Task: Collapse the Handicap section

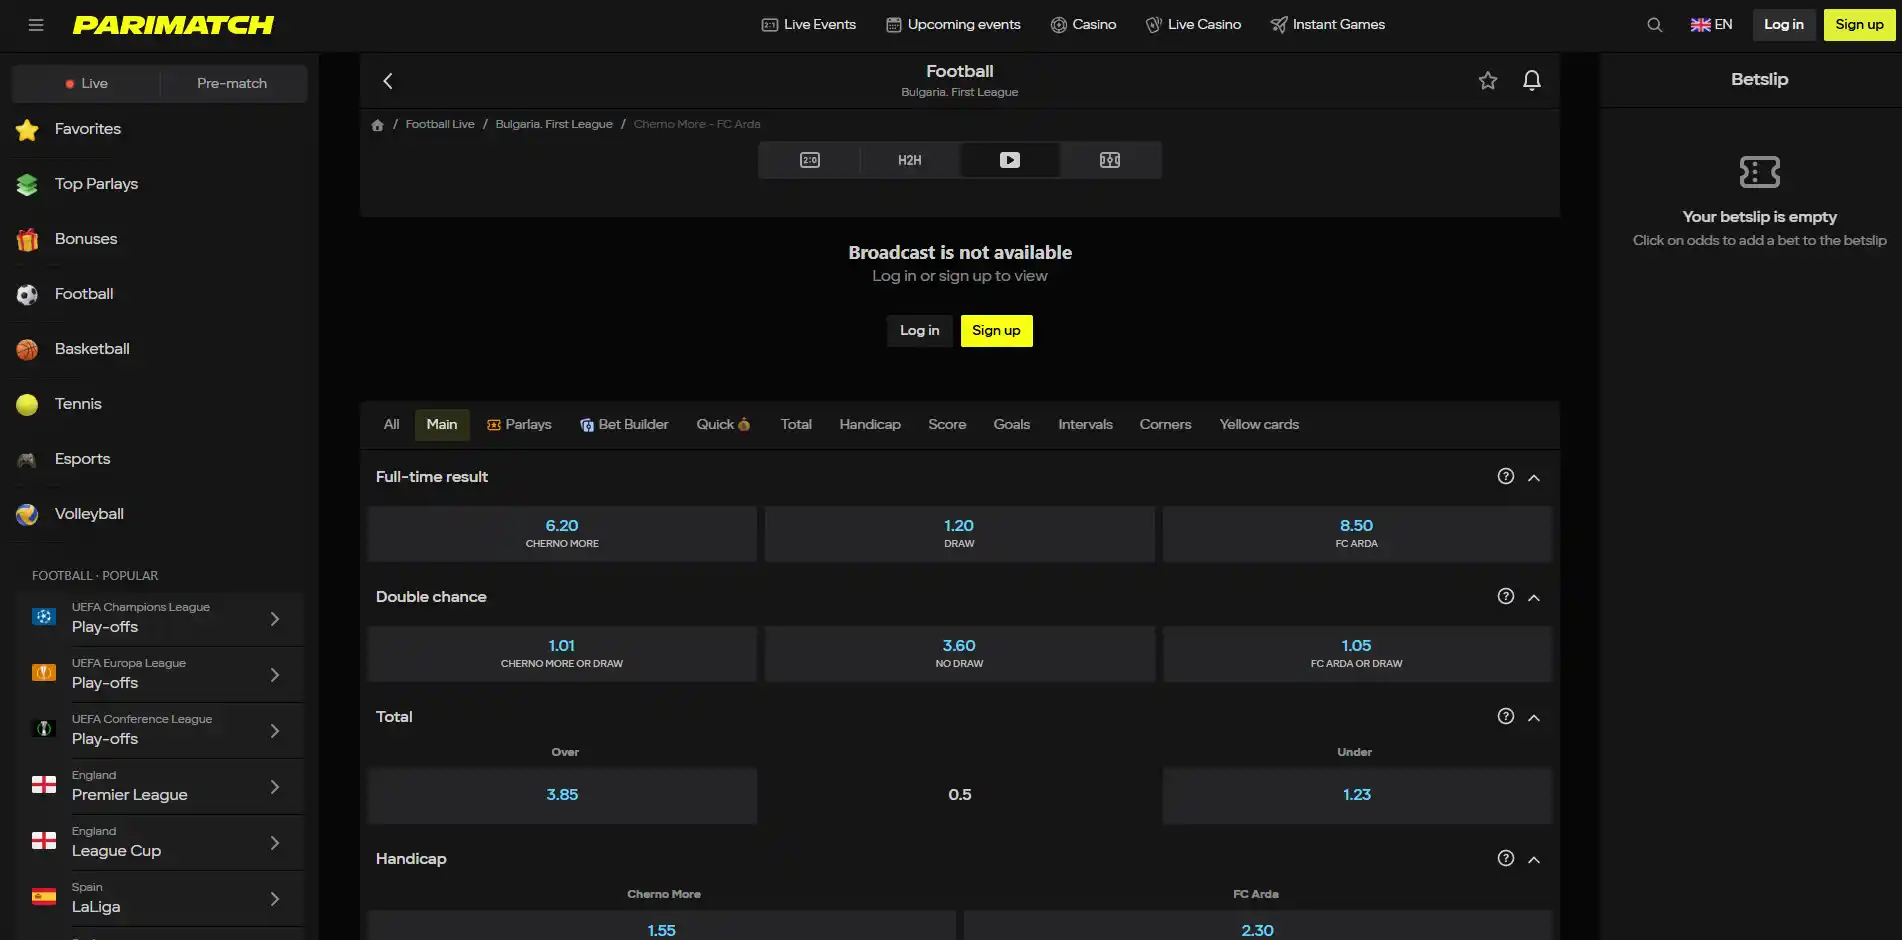Action: tap(1534, 860)
